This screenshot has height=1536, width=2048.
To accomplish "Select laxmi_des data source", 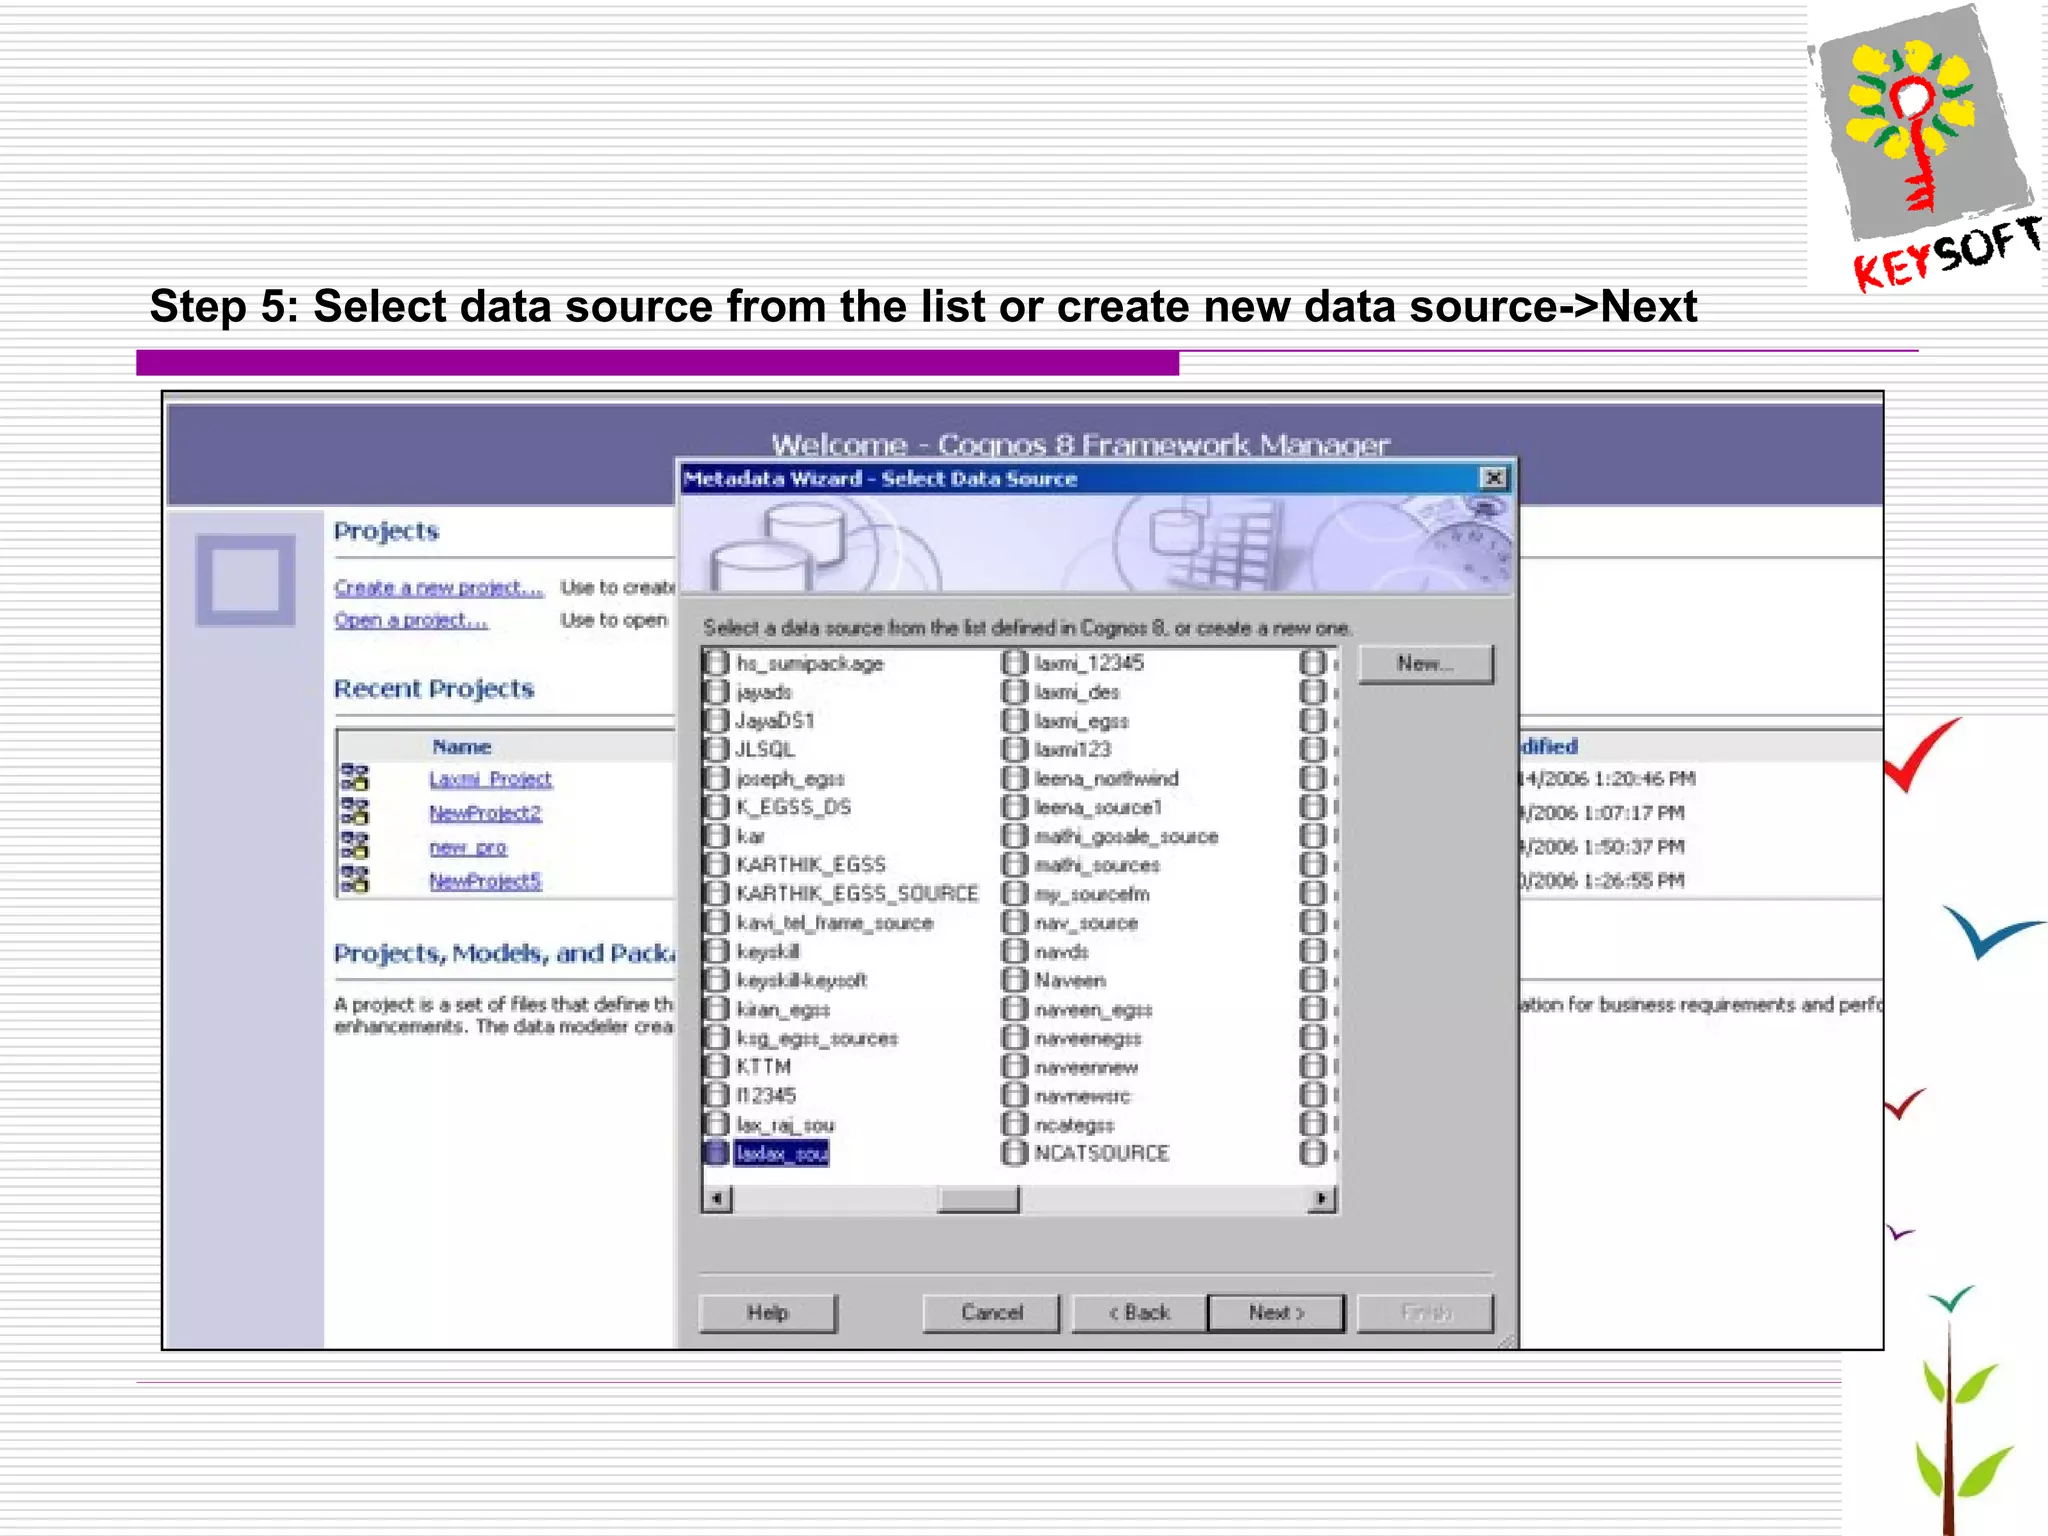I will click(1077, 692).
